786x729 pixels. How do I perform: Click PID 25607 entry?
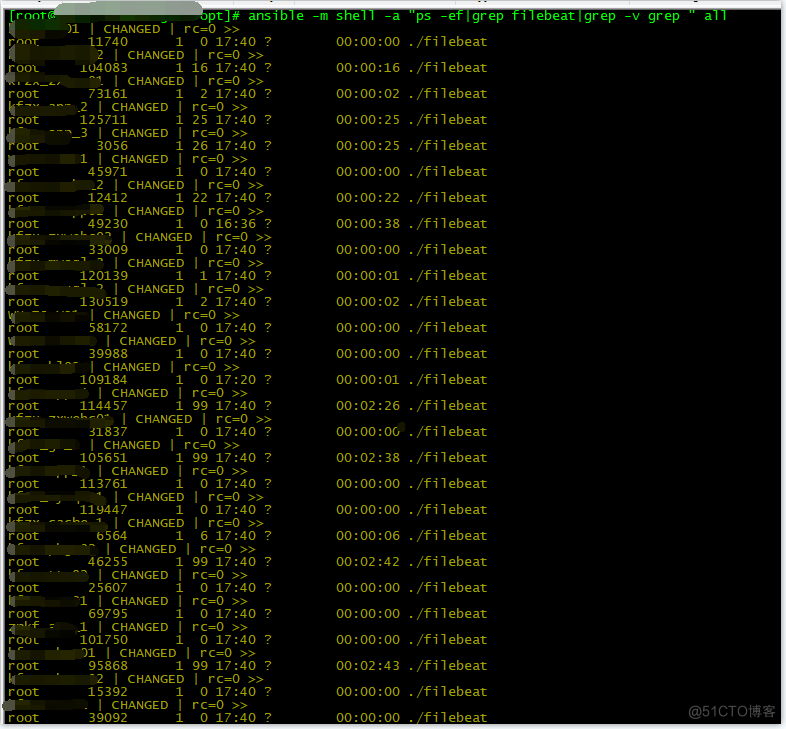pos(108,589)
